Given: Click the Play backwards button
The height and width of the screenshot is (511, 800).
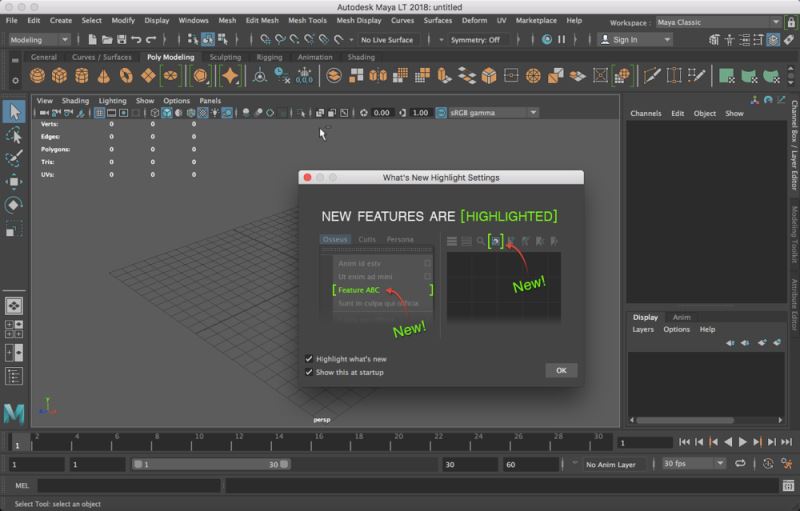Looking at the screenshot, I should [x=729, y=442].
